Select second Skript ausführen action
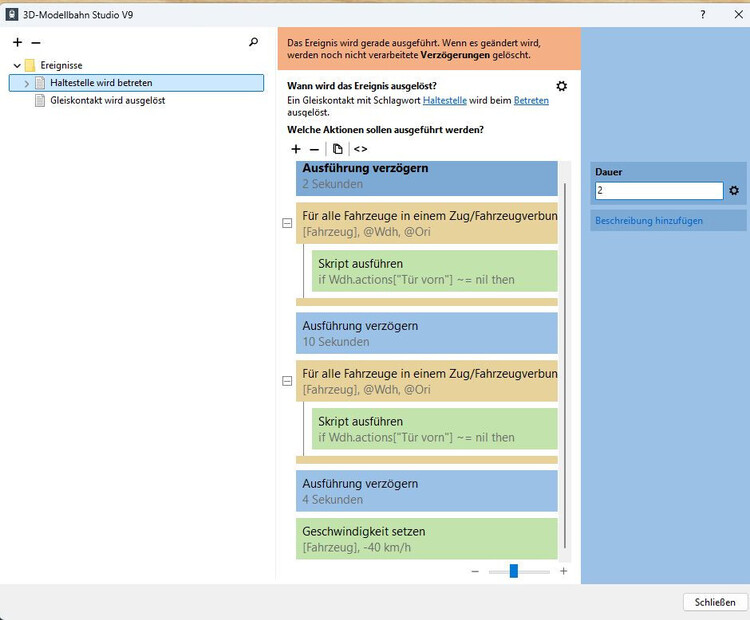The image size is (750, 620). 434,429
